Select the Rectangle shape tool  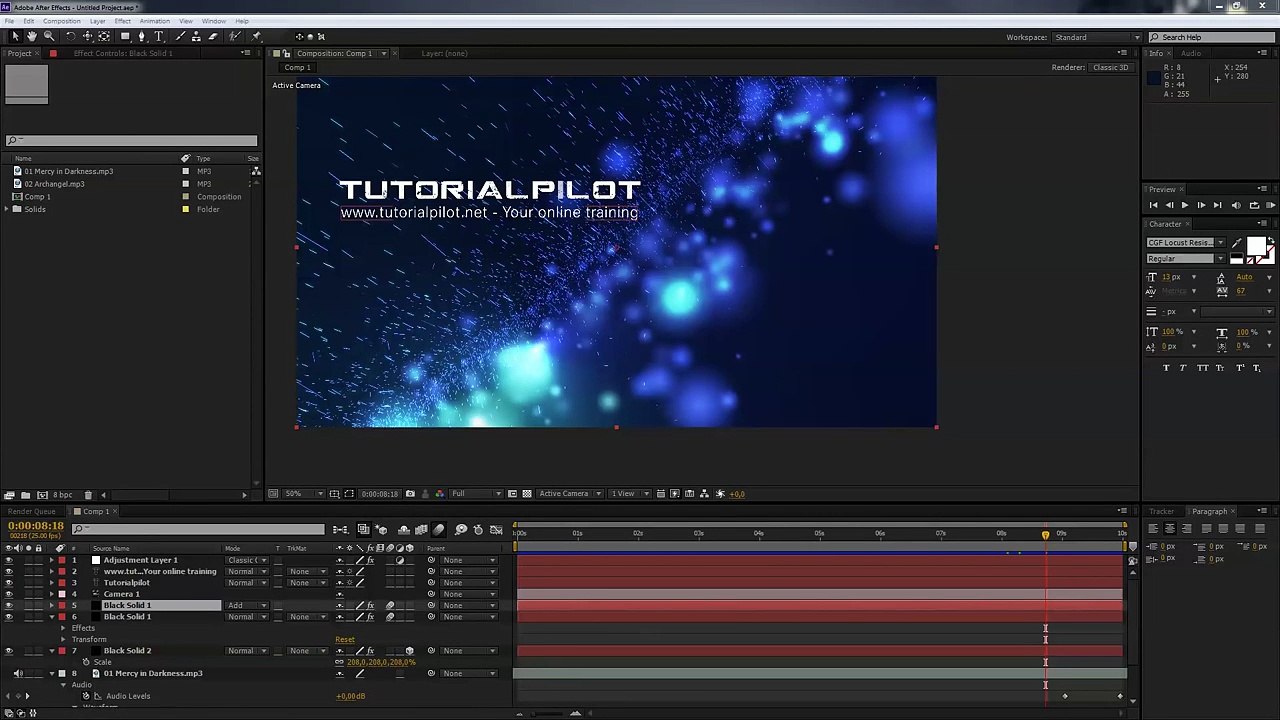(125, 37)
